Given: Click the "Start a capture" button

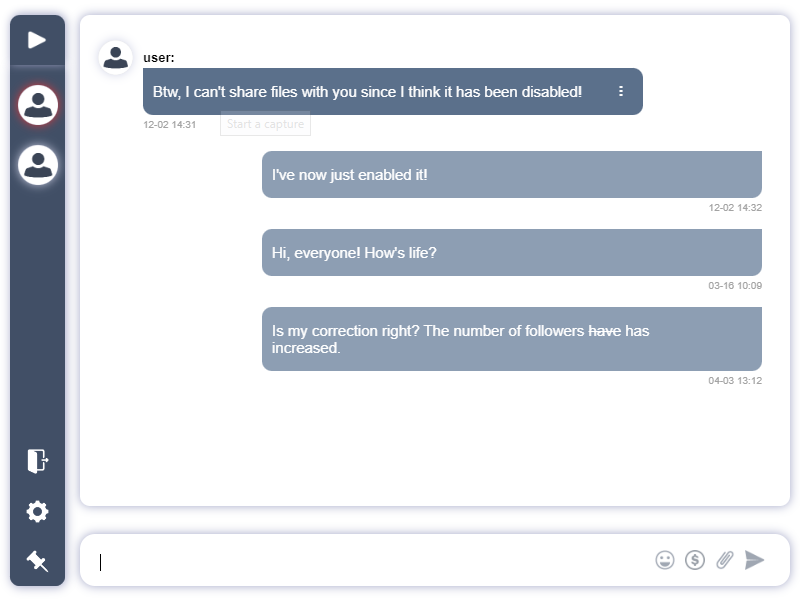Looking at the screenshot, I should pyautogui.click(x=265, y=124).
